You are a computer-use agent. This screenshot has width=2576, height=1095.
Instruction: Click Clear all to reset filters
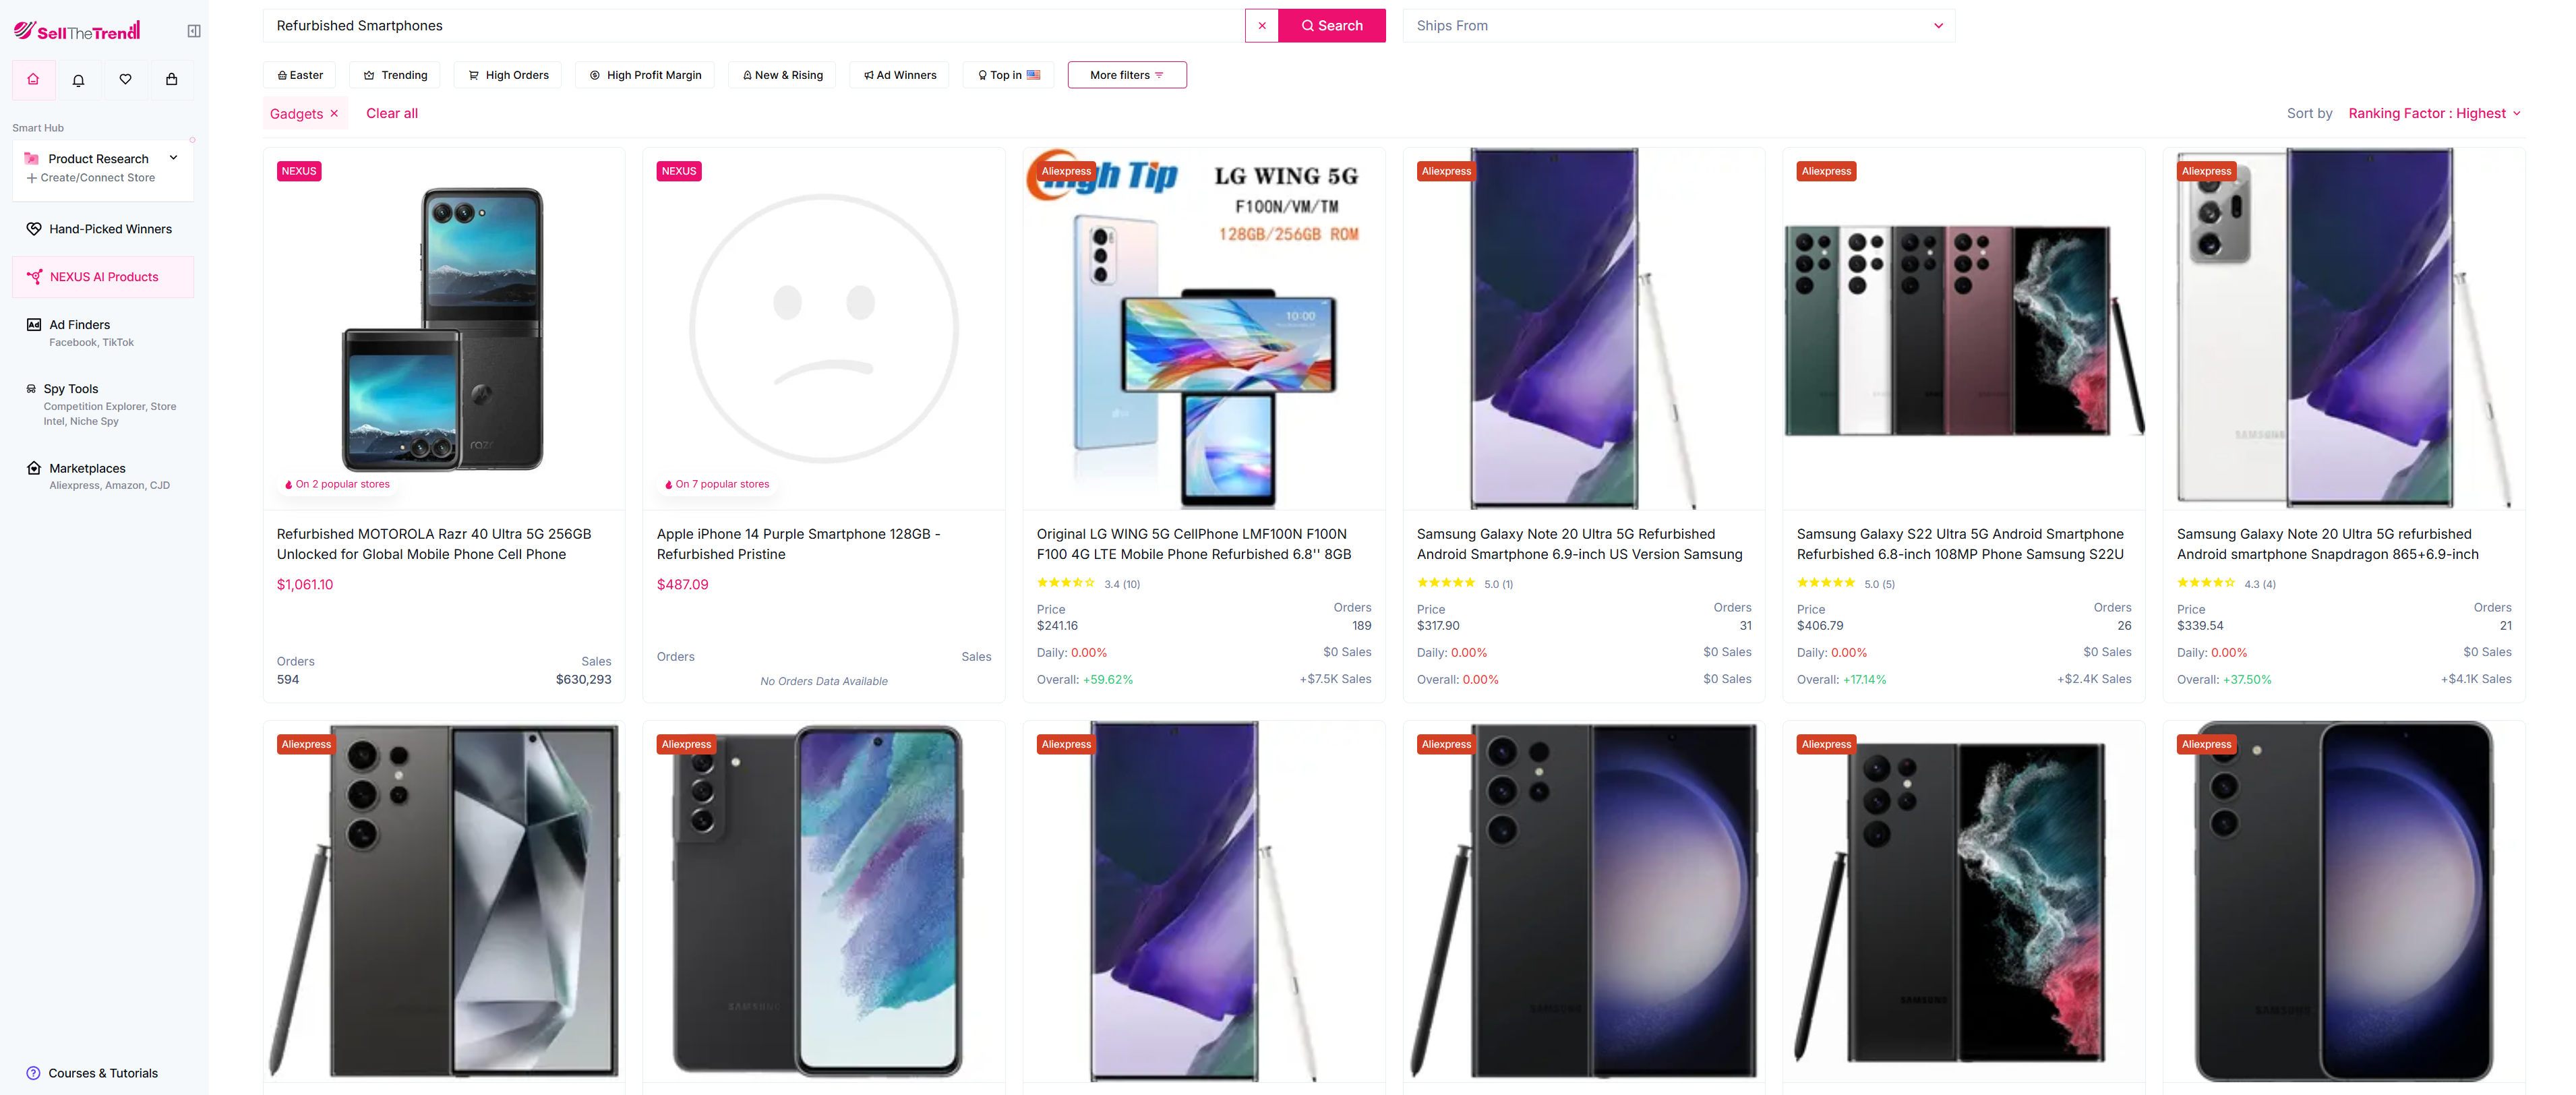tap(391, 113)
